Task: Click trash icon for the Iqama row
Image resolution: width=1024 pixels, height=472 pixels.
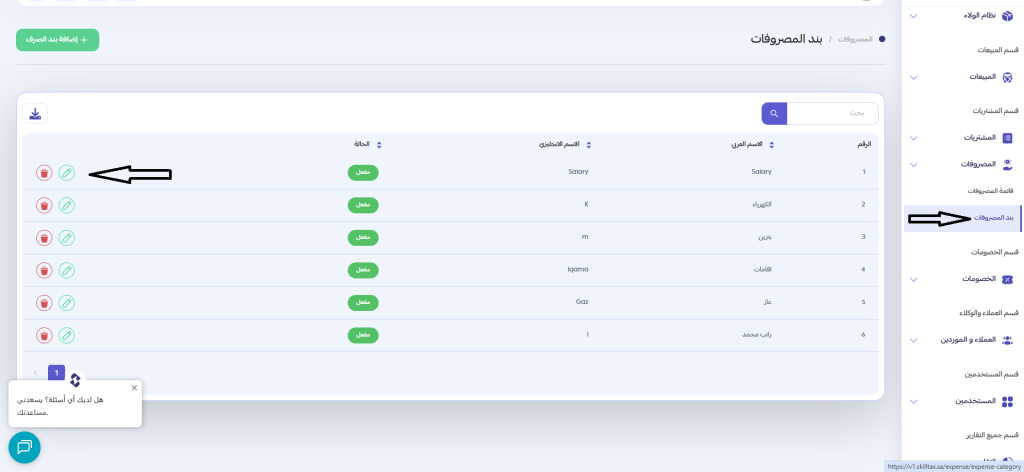Action: click(44, 270)
